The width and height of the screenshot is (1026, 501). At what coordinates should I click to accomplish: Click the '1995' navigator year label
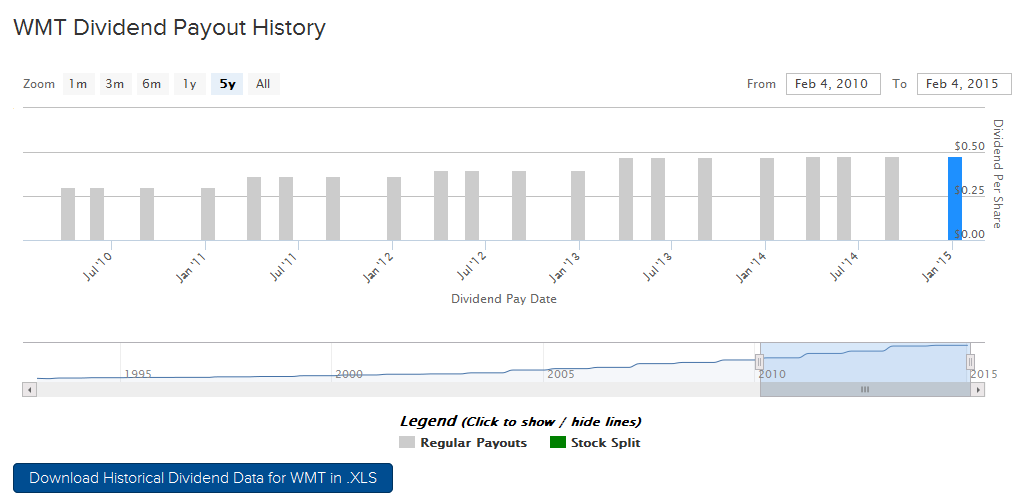pos(137,374)
